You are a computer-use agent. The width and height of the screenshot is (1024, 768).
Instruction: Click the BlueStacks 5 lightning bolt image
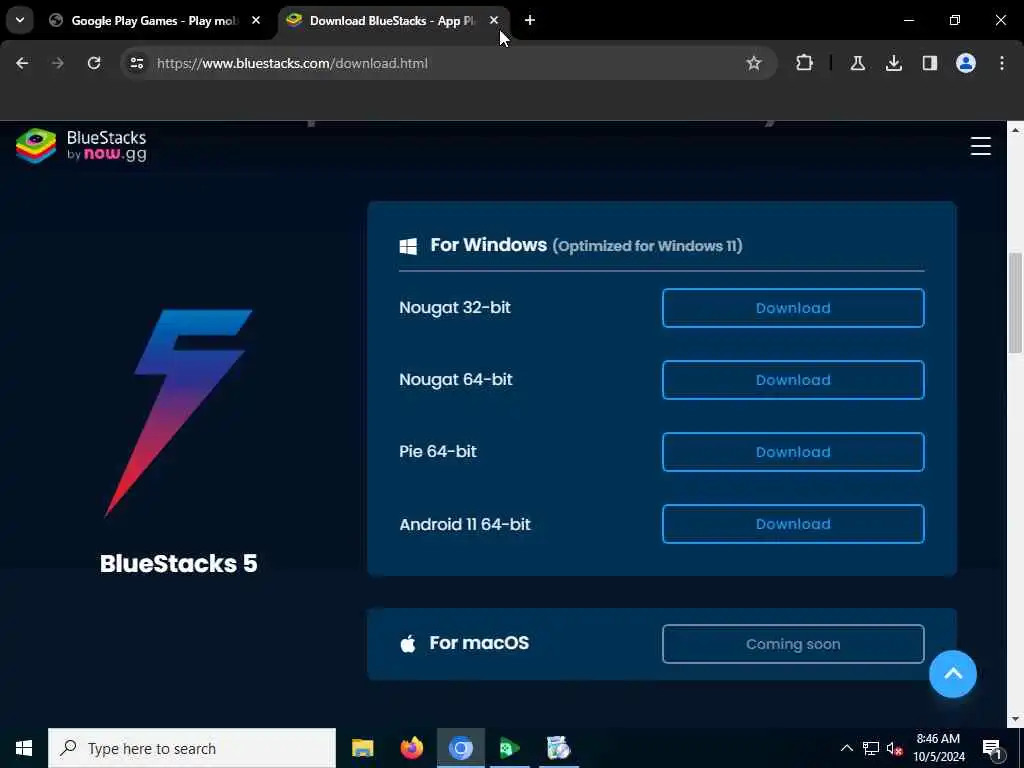click(x=178, y=413)
